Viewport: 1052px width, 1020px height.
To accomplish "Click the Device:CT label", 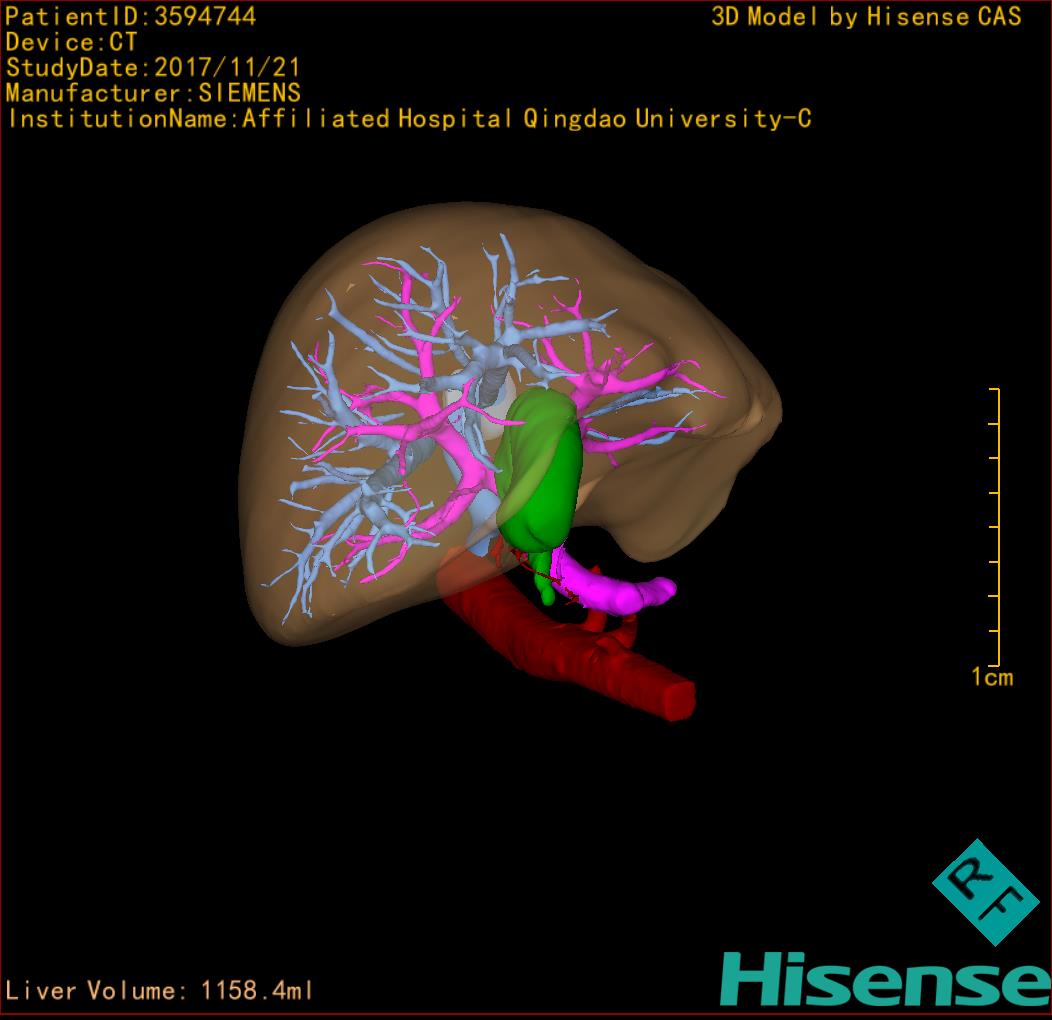I will (x=71, y=42).
